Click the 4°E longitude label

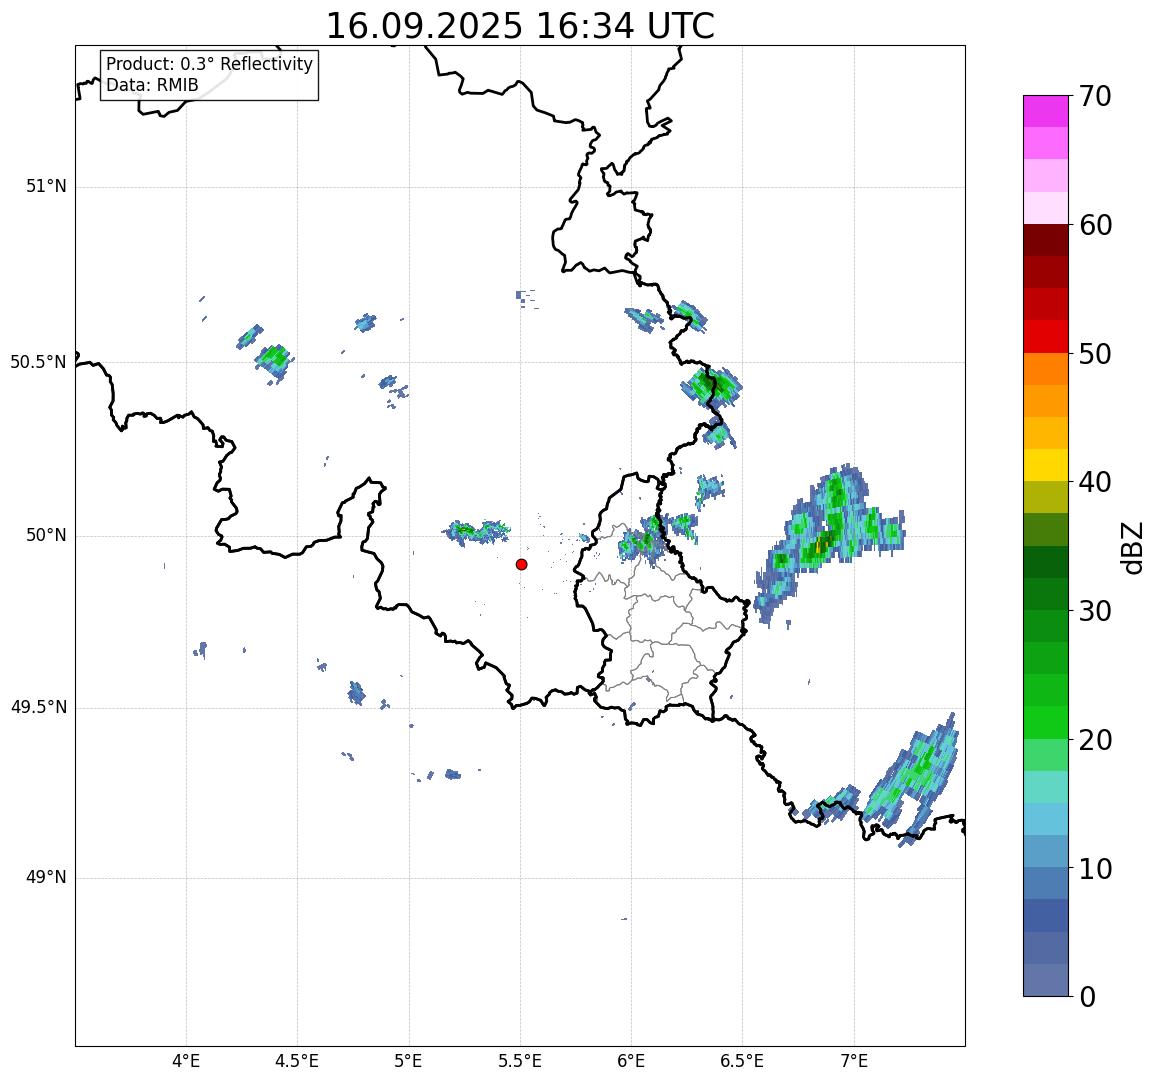(186, 1061)
